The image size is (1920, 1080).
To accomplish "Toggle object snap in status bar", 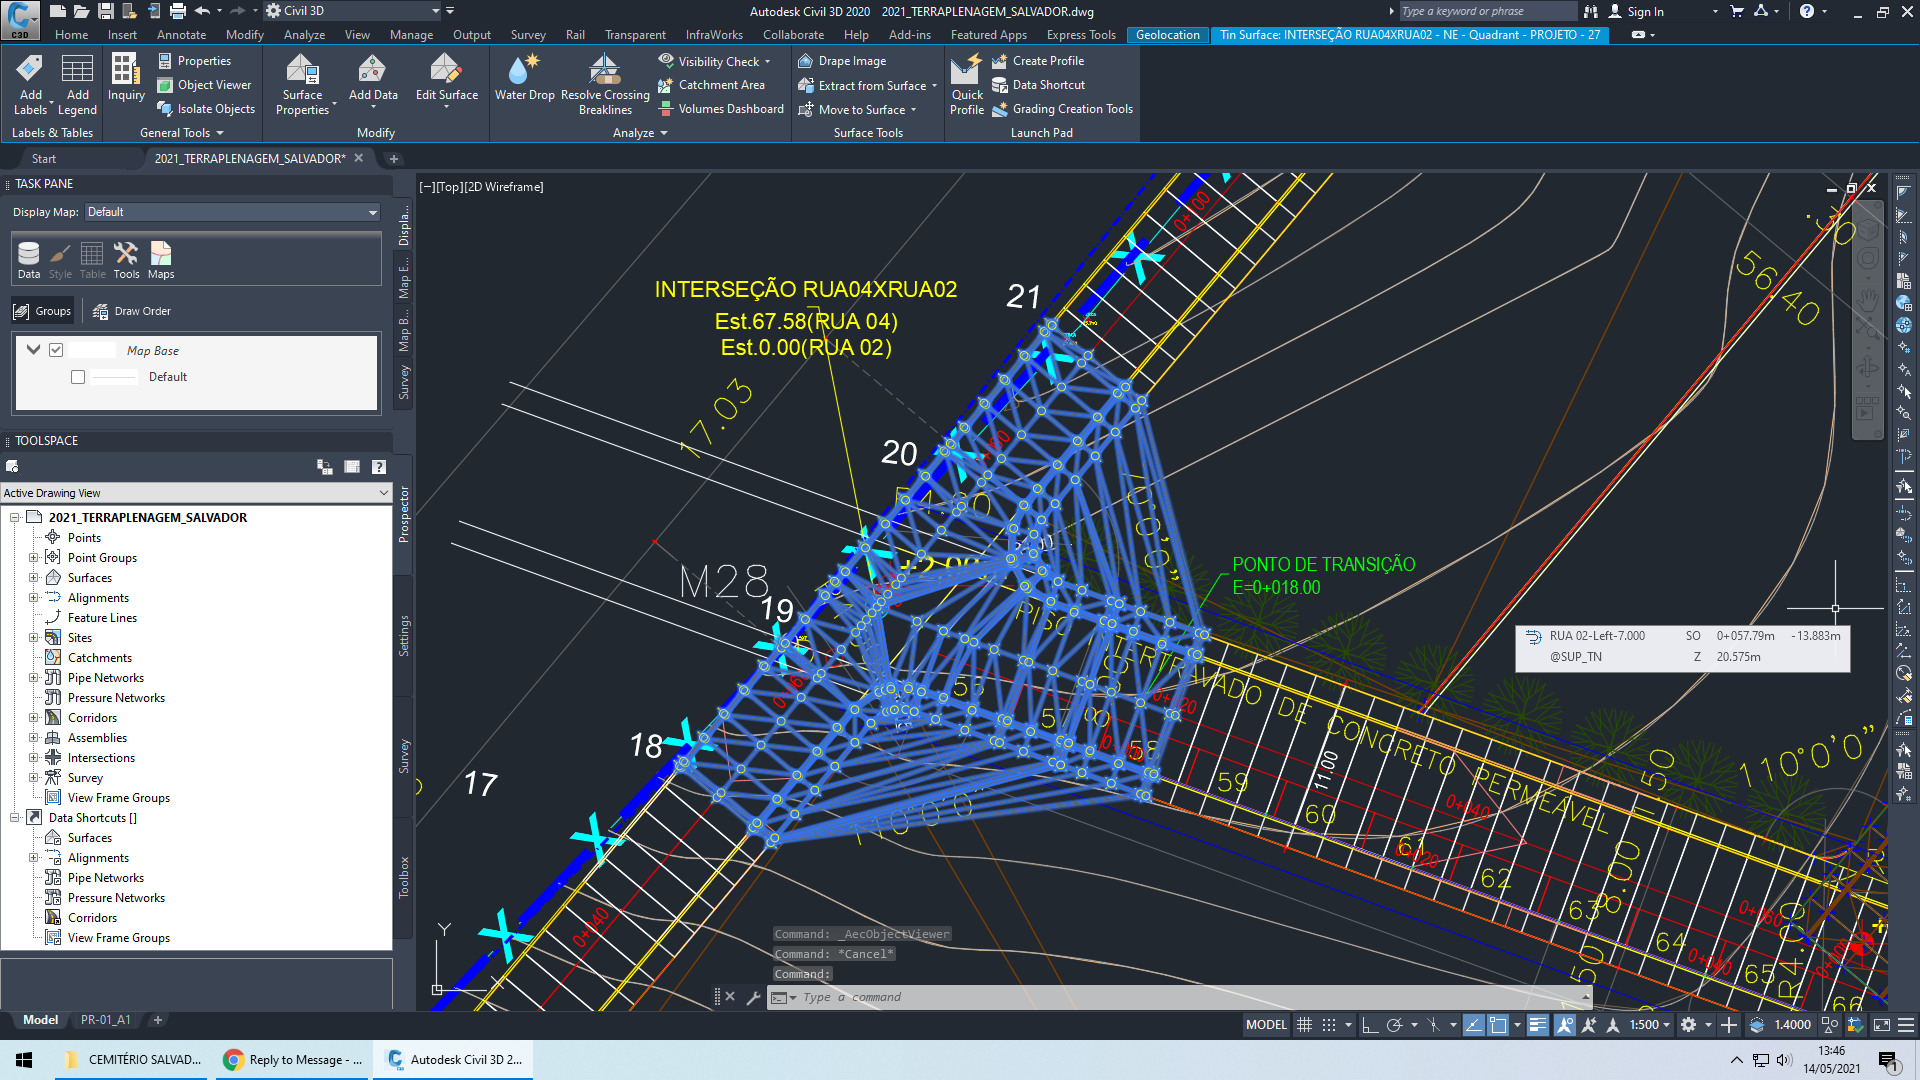I will pyautogui.click(x=1497, y=1024).
